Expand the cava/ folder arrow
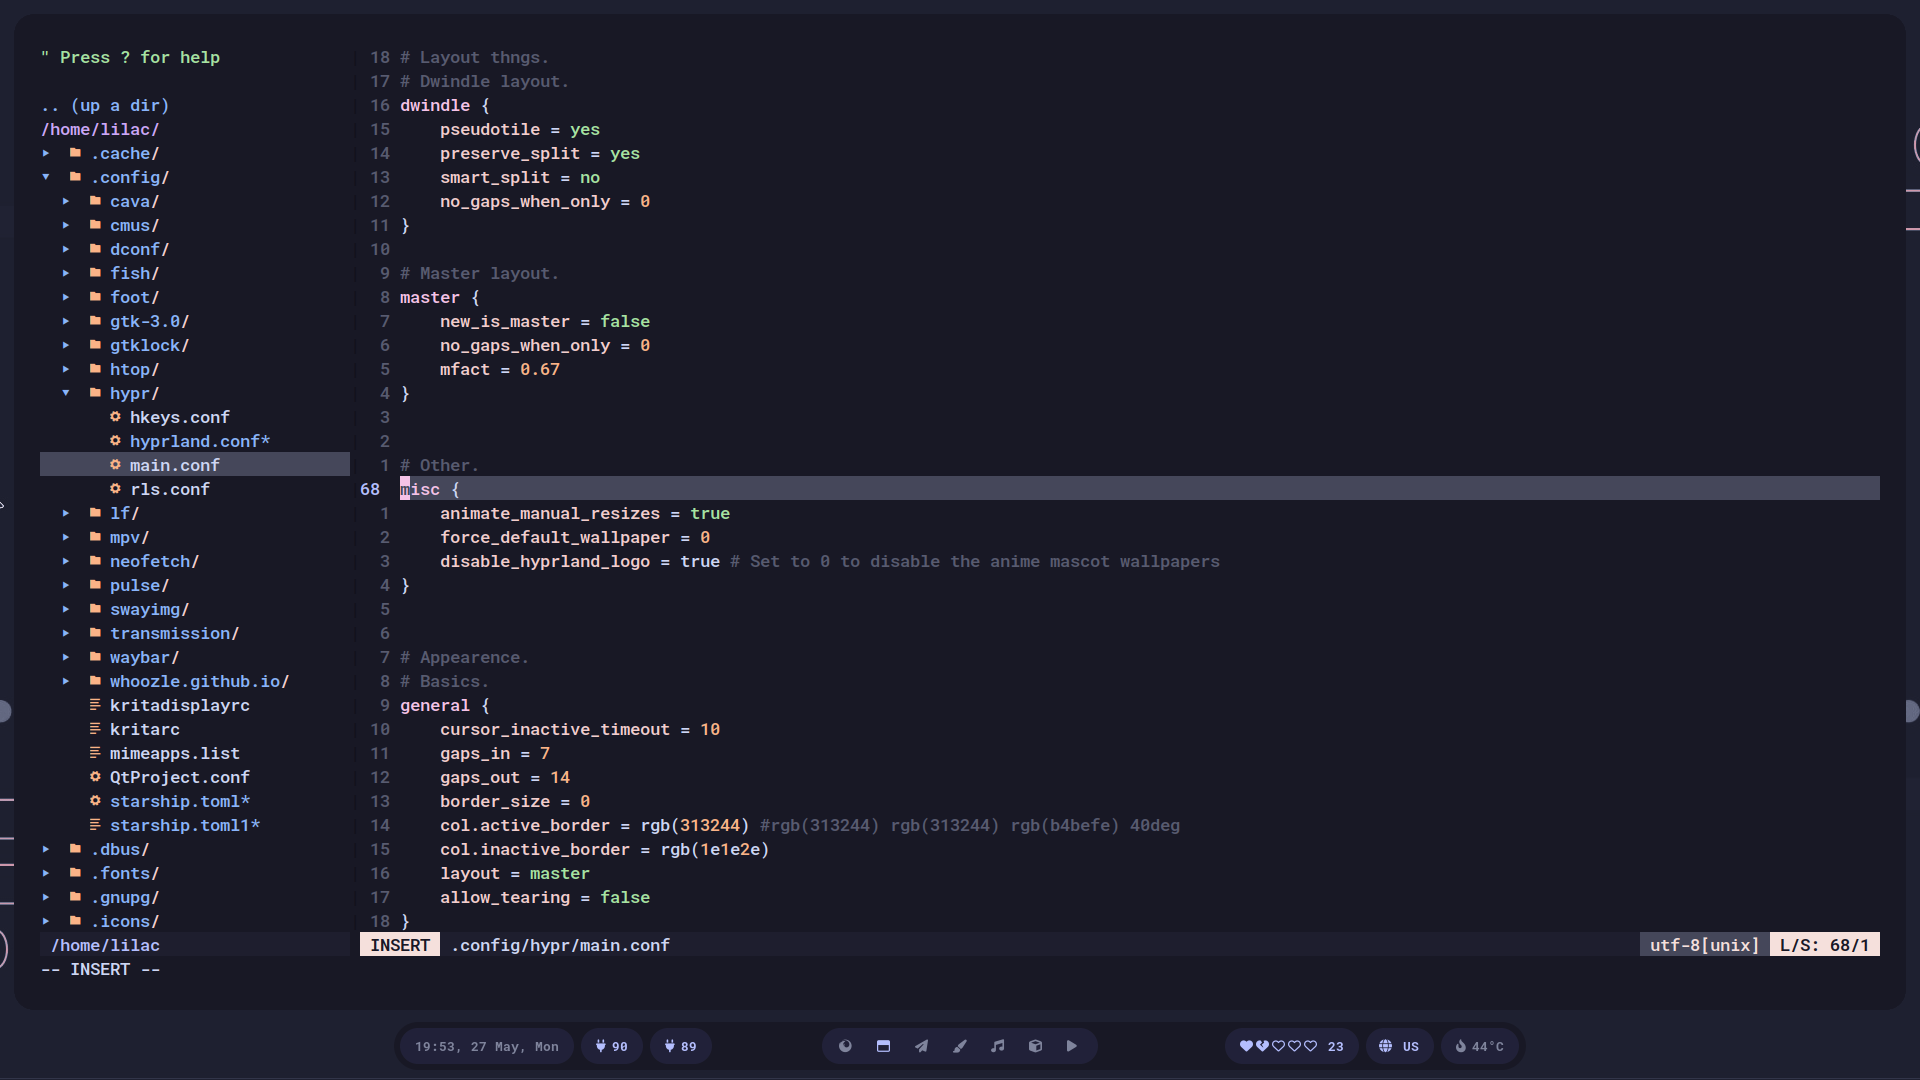The image size is (1920, 1080). (x=66, y=201)
